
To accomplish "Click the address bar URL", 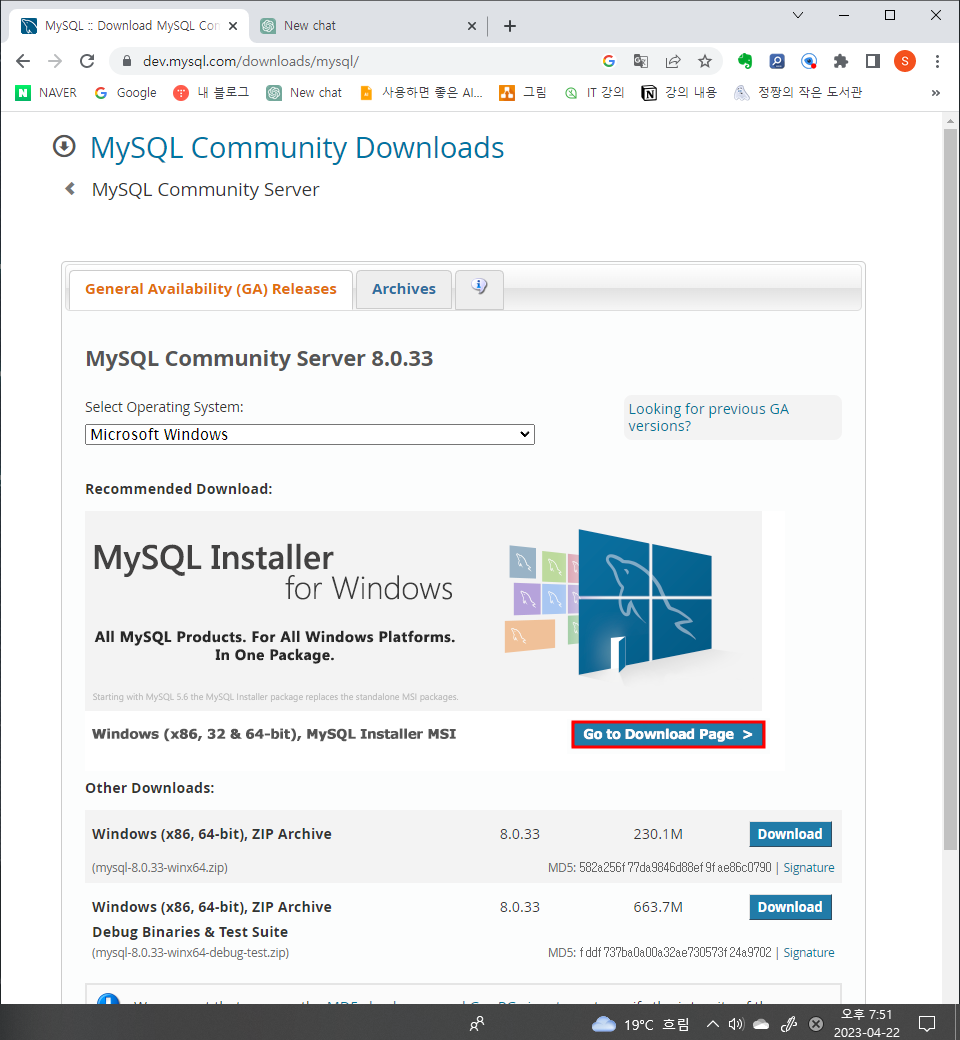I will pyautogui.click(x=251, y=61).
